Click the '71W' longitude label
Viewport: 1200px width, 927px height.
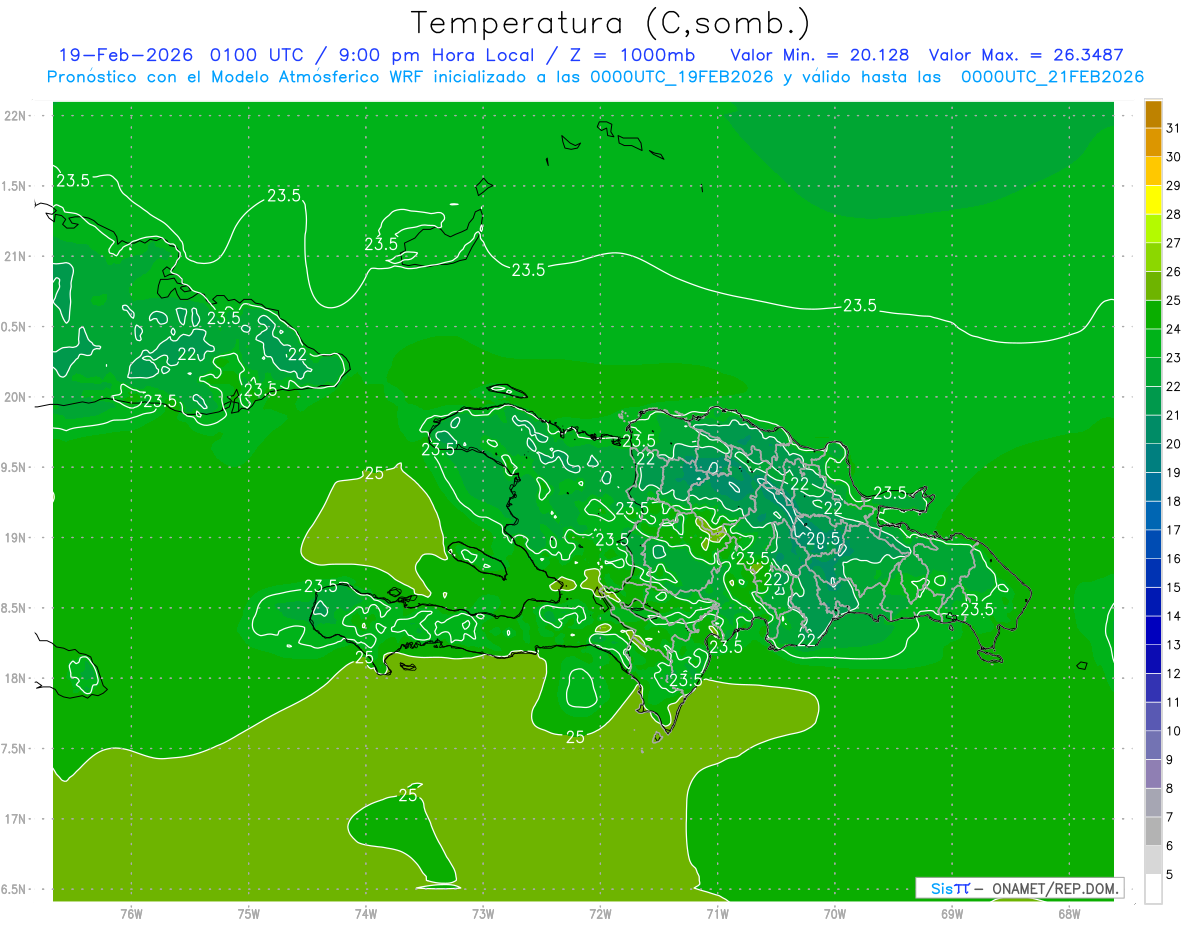717,913
